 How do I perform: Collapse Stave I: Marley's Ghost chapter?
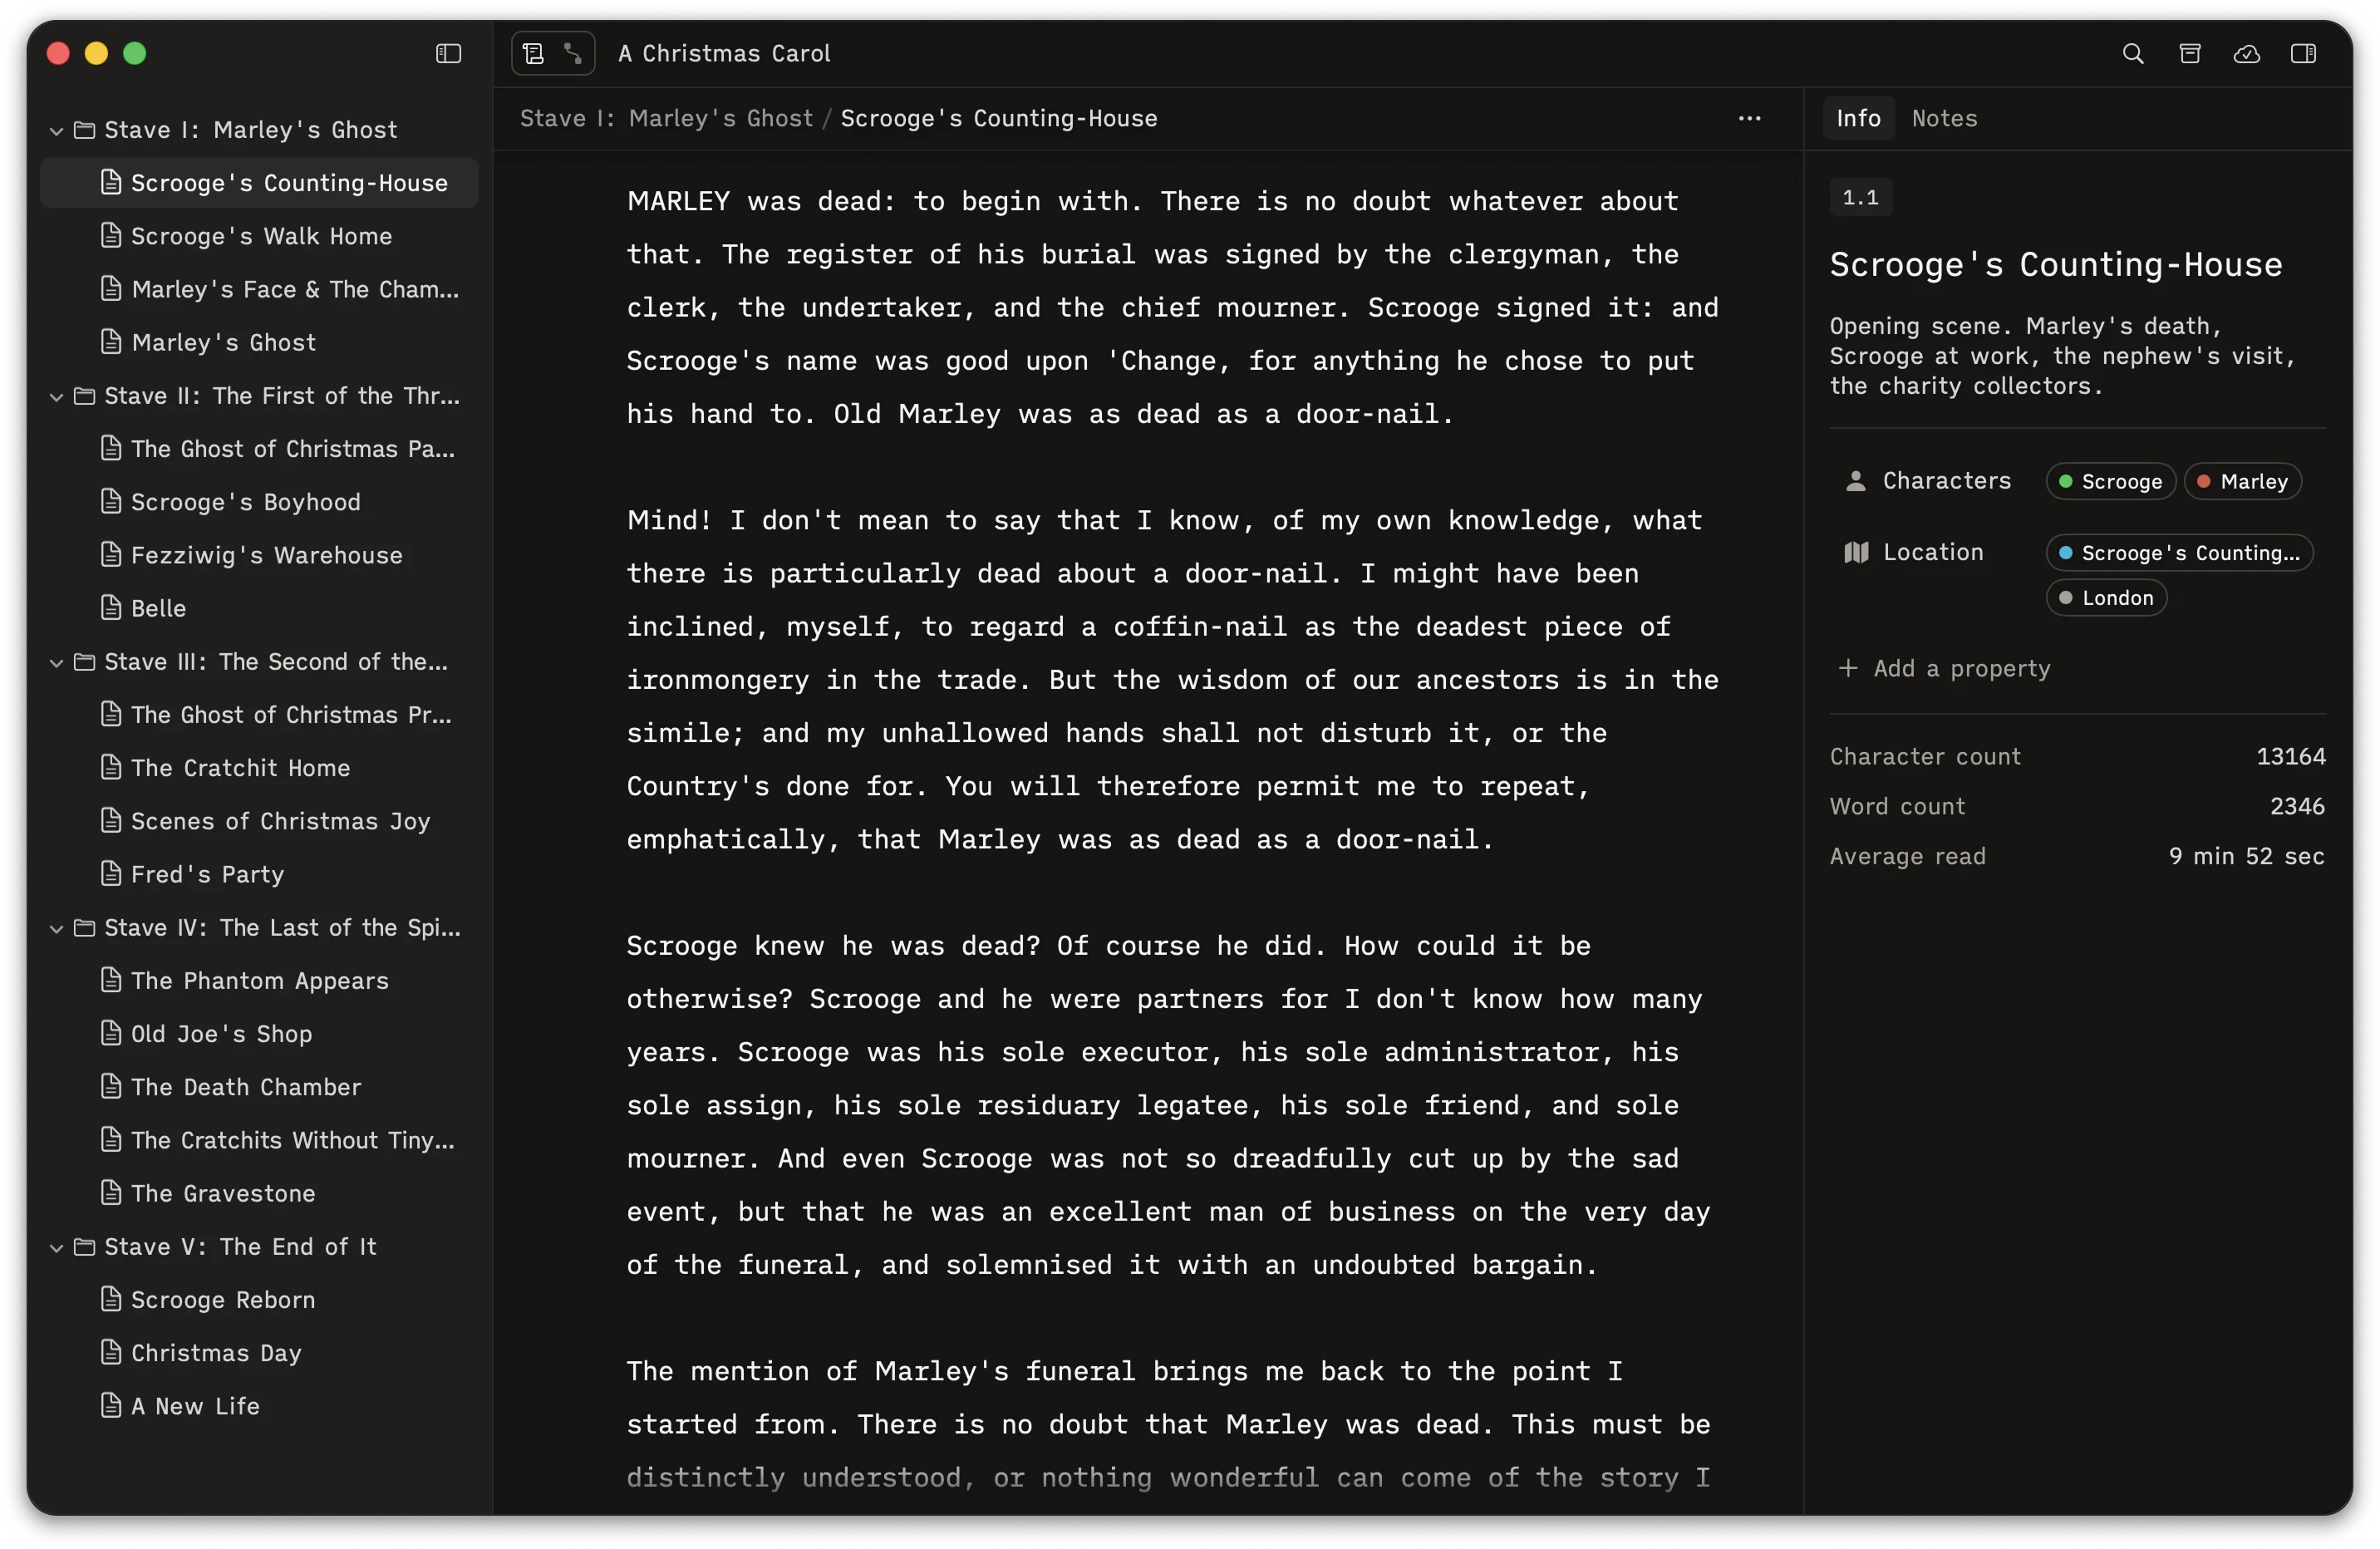click(x=56, y=129)
